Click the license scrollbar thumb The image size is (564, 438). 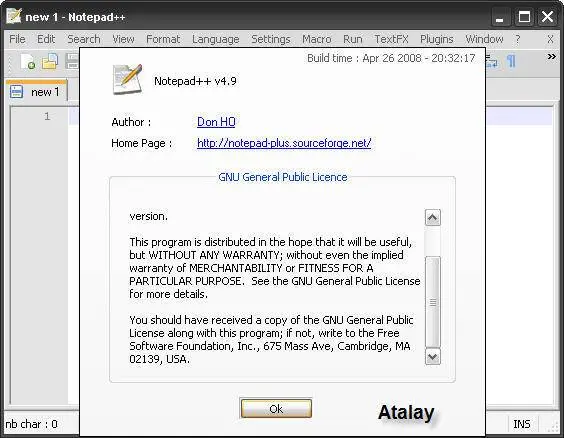tap(432, 302)
